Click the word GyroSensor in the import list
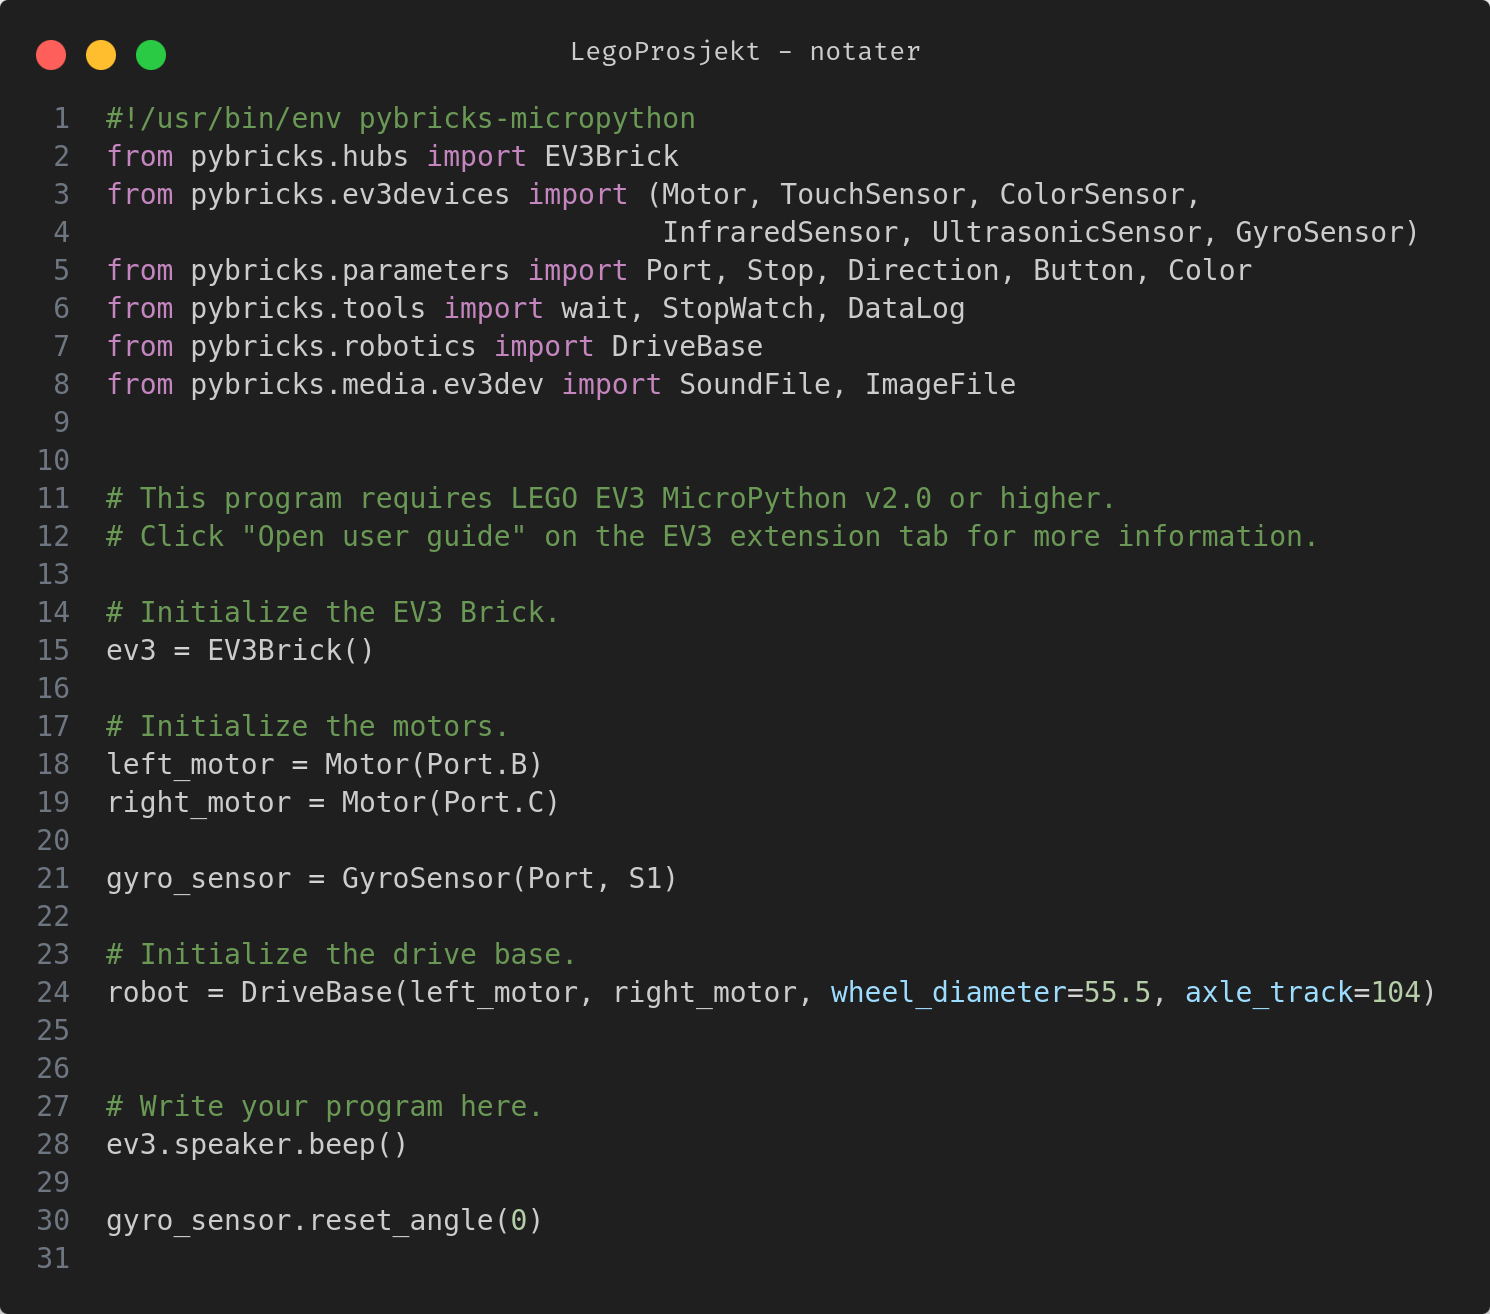 pyautogui.click(x=1319, y=233)
